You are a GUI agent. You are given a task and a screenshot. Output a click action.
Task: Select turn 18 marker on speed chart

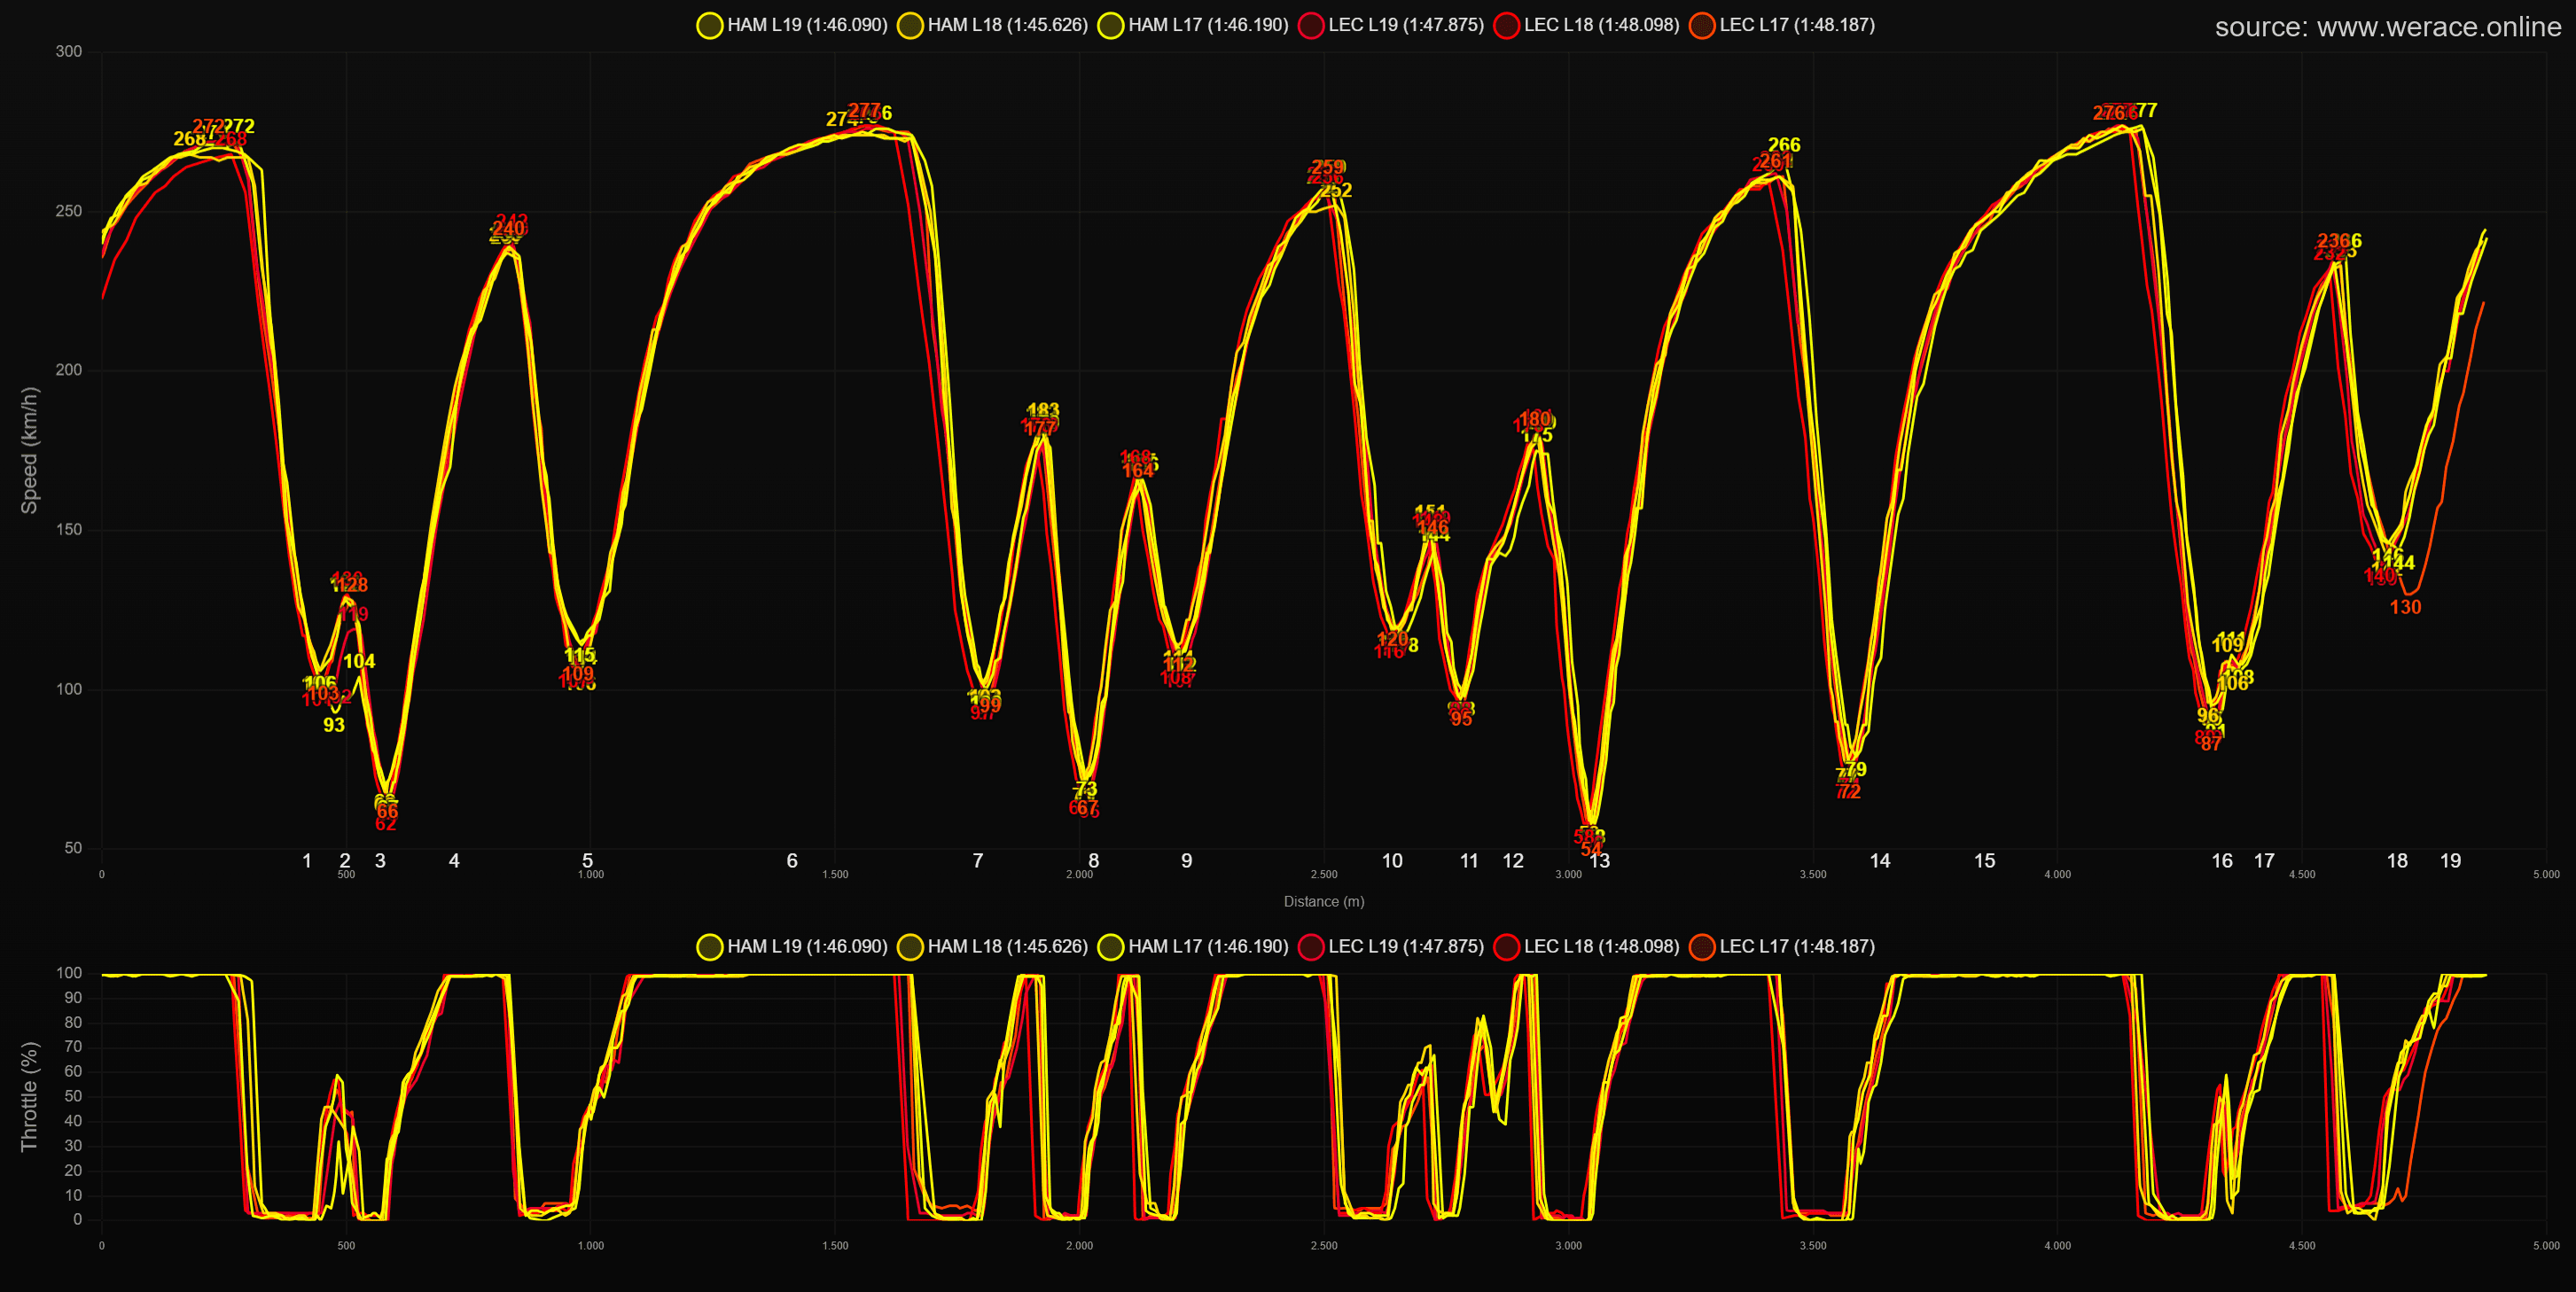[x=2397, y=861]
